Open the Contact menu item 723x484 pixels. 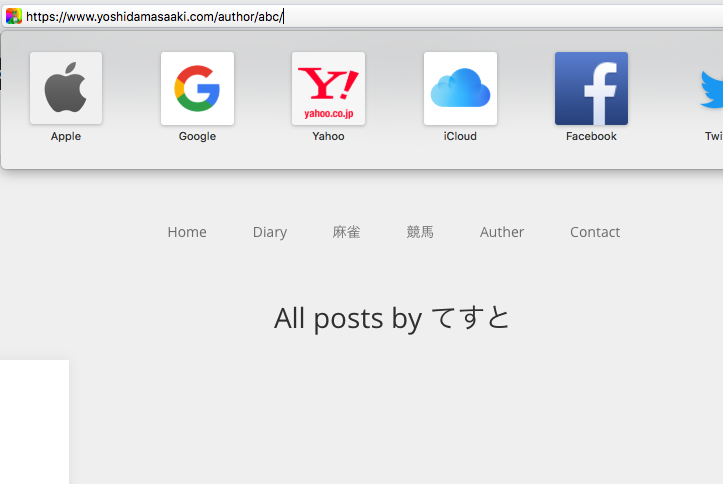[595, 232]
